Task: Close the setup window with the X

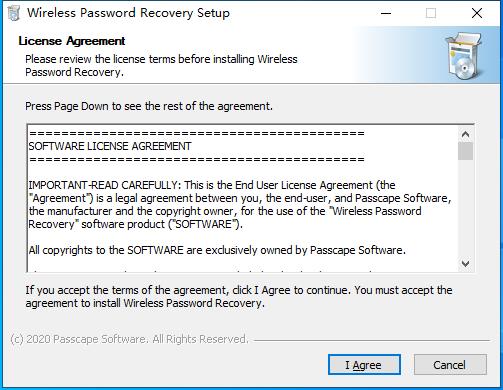Action: (477, 13)
